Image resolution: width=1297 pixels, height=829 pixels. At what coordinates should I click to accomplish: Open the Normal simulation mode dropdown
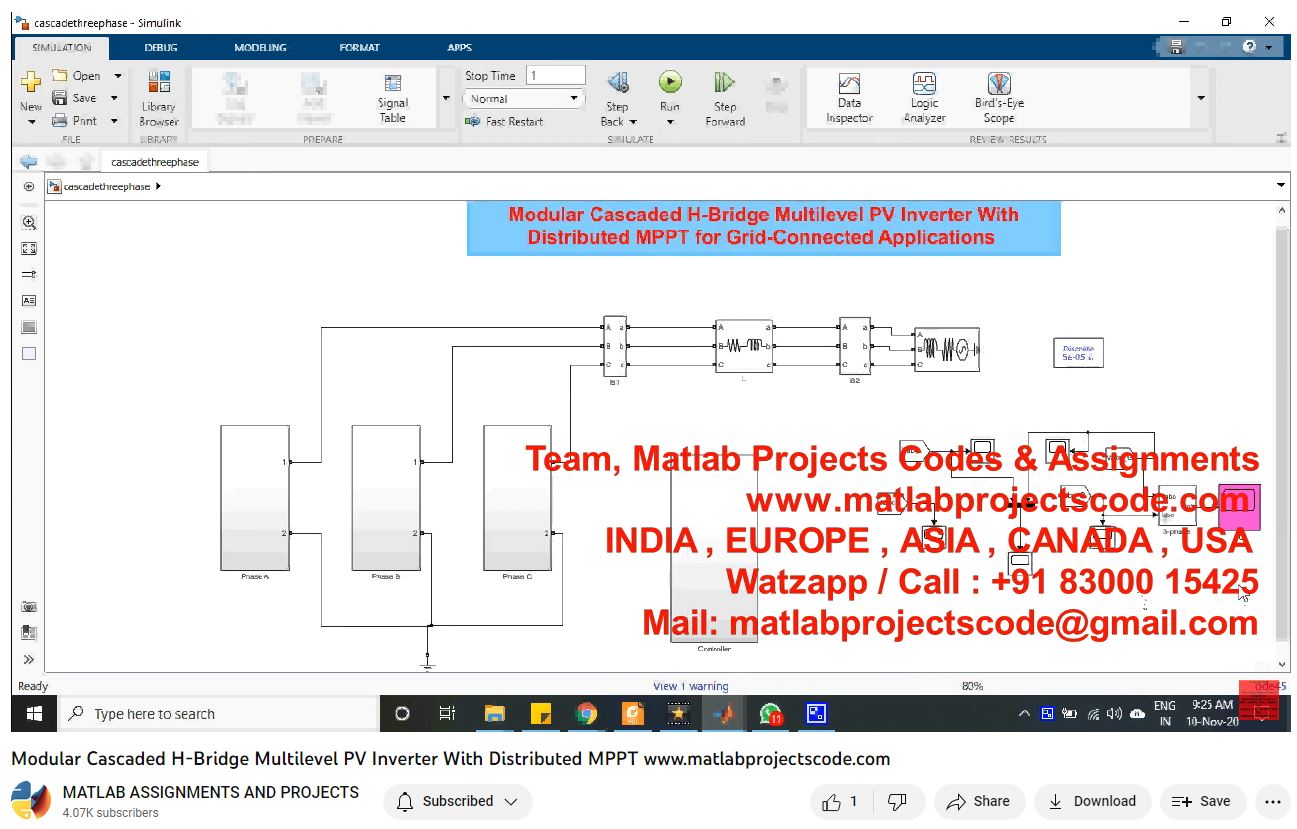pyautogui.click(x=523, y=99)
